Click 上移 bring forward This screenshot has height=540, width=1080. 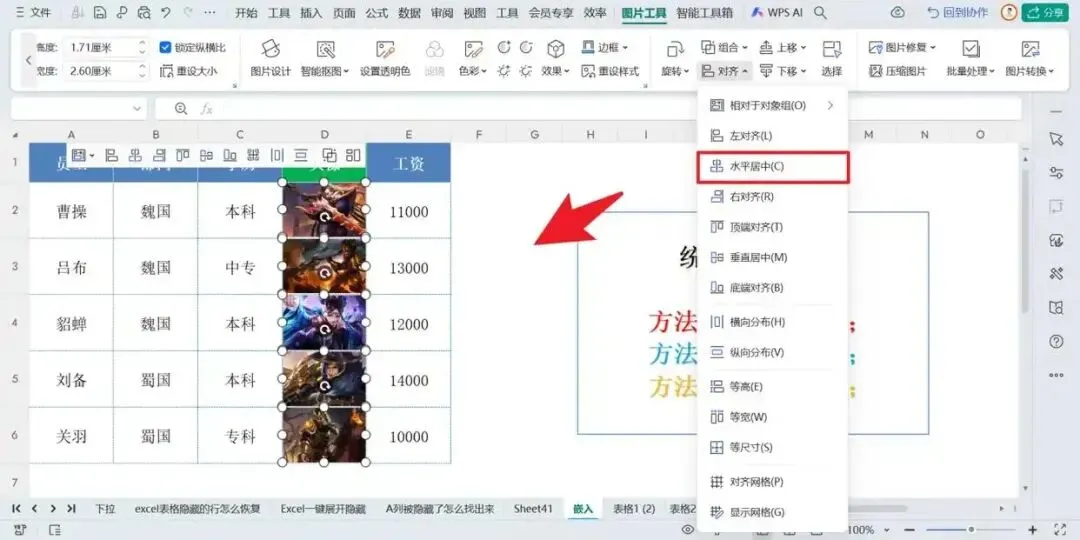[x=783, y=47]
